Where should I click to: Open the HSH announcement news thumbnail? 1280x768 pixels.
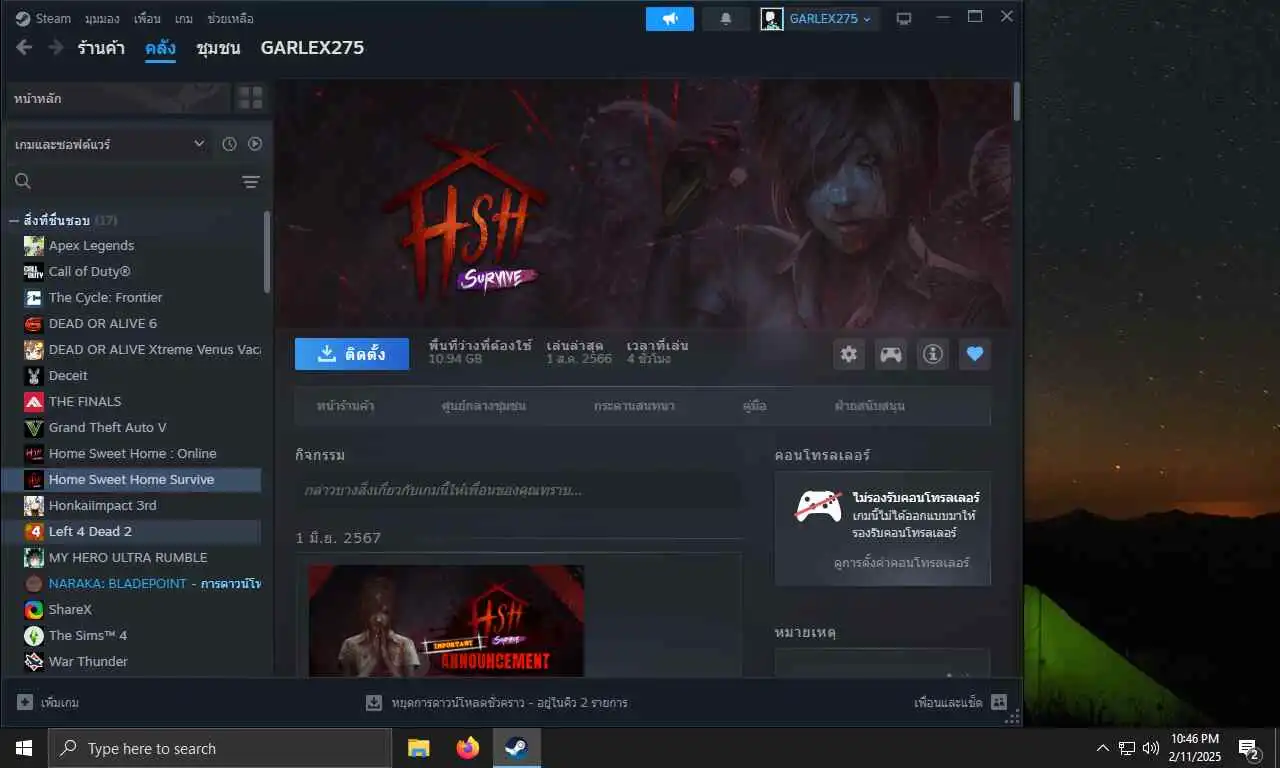(446, 621)
